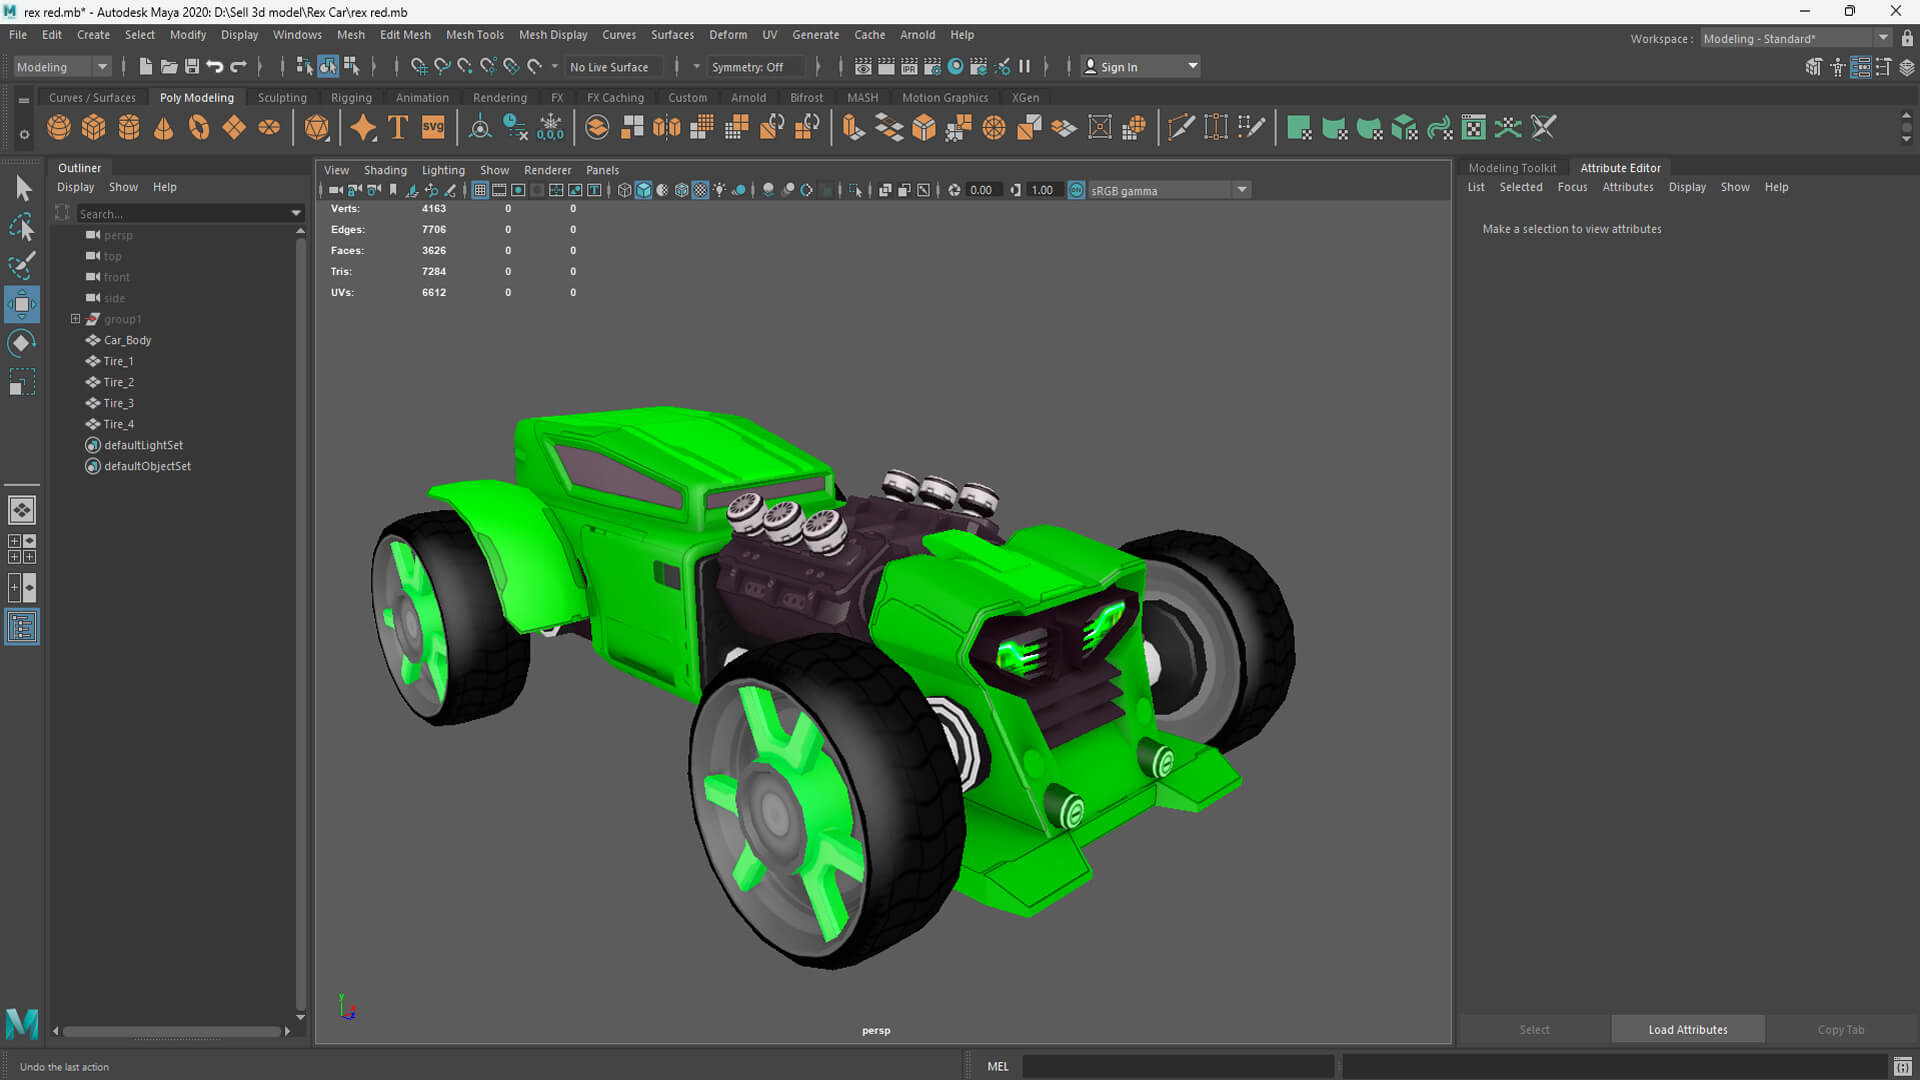This screenshot has height=1080, width=1920.
Task: Click the polygon Type tool T icon
Action: tap(398, 128)
